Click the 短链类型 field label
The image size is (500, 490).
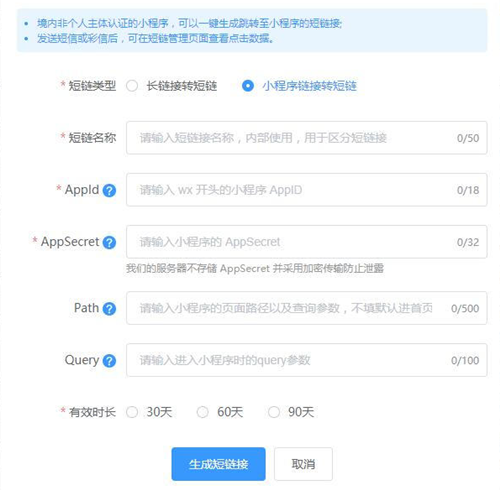coord(92,86)
